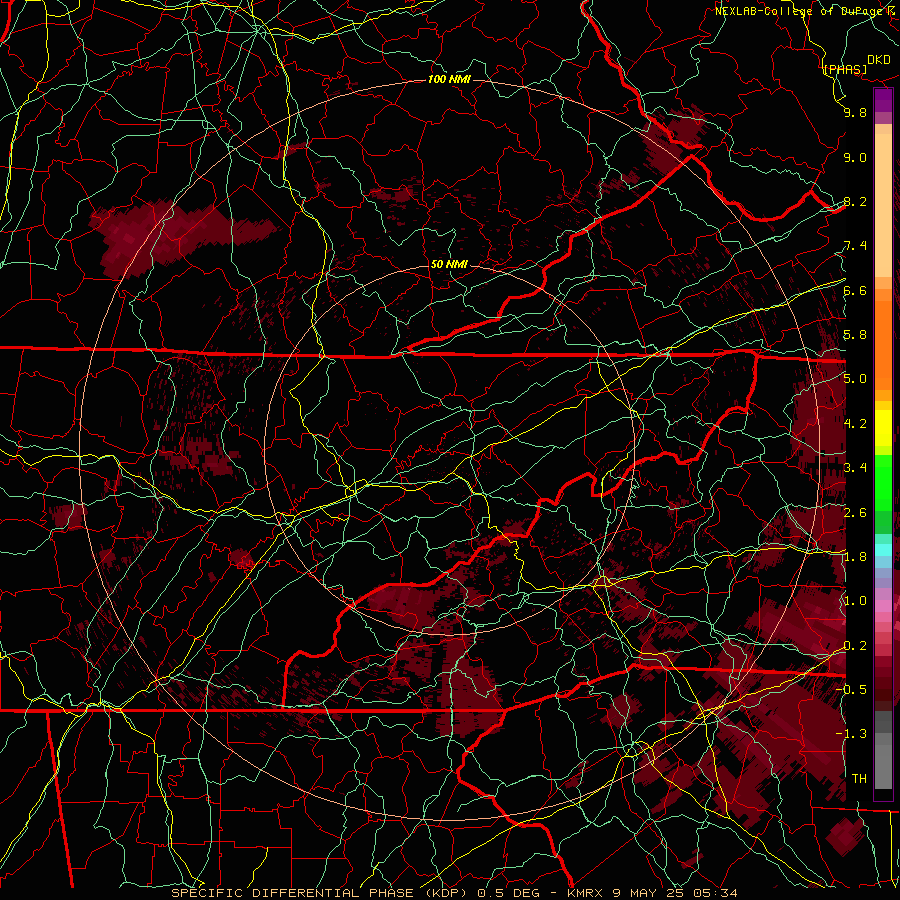900x900 pixels.
Task: Click the 1.8 legend value
Action: coord(855,557)
